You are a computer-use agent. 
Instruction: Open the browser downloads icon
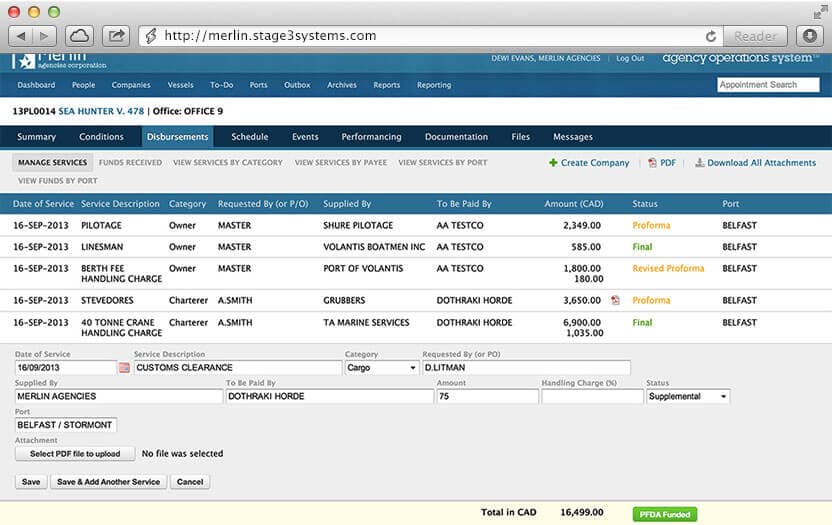[809, 35]
